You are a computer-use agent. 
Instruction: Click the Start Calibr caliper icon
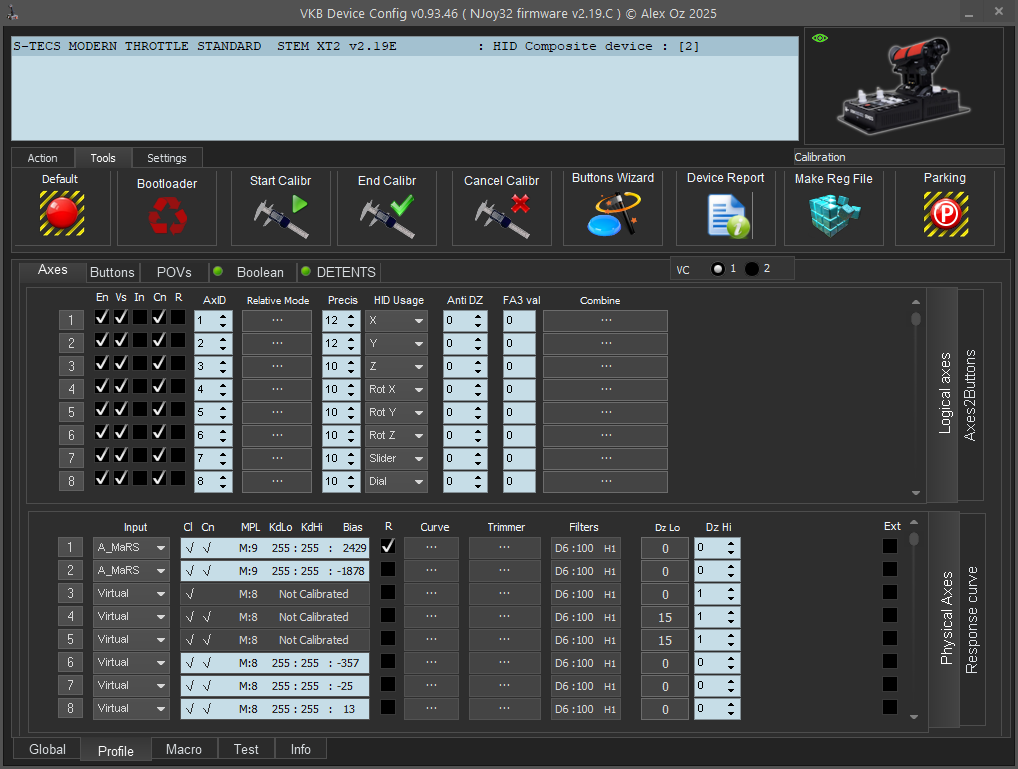(x=280, y=216)
